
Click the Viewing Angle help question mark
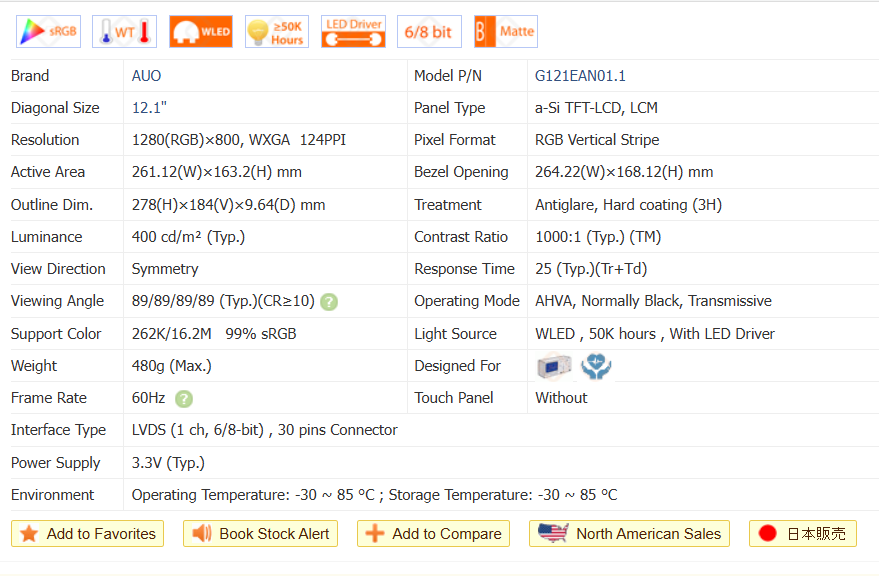329,302
